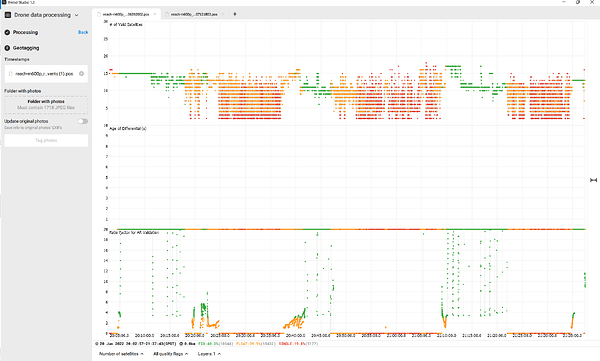Switch to the first .pos plot tab
600x361 pixels.
126,14
